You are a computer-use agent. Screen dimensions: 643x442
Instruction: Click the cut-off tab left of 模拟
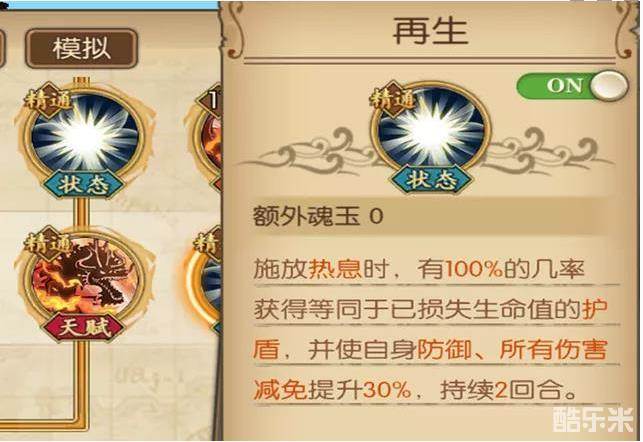[x=2, y=48]
